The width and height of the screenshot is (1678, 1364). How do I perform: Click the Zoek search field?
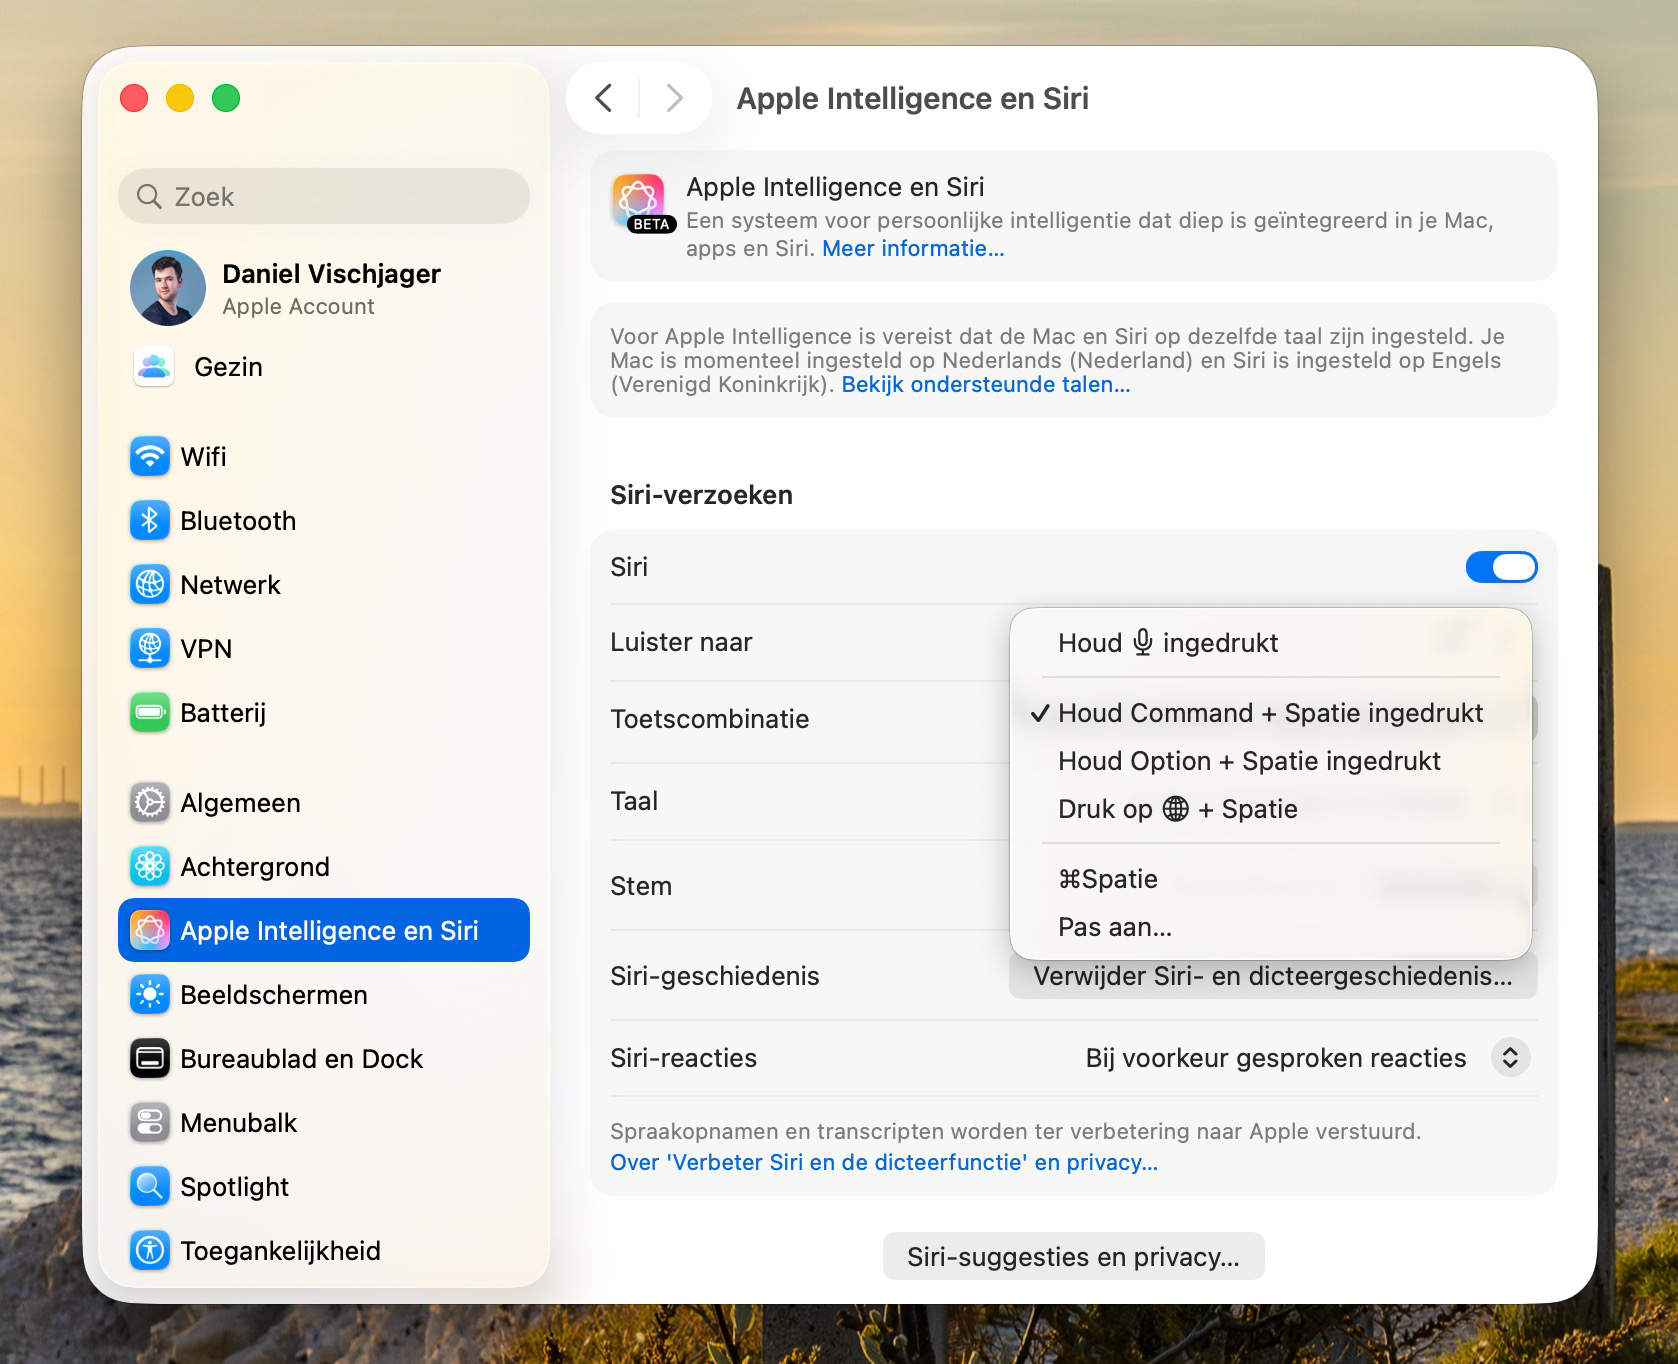pyautogui.click(x=324, y=197)
